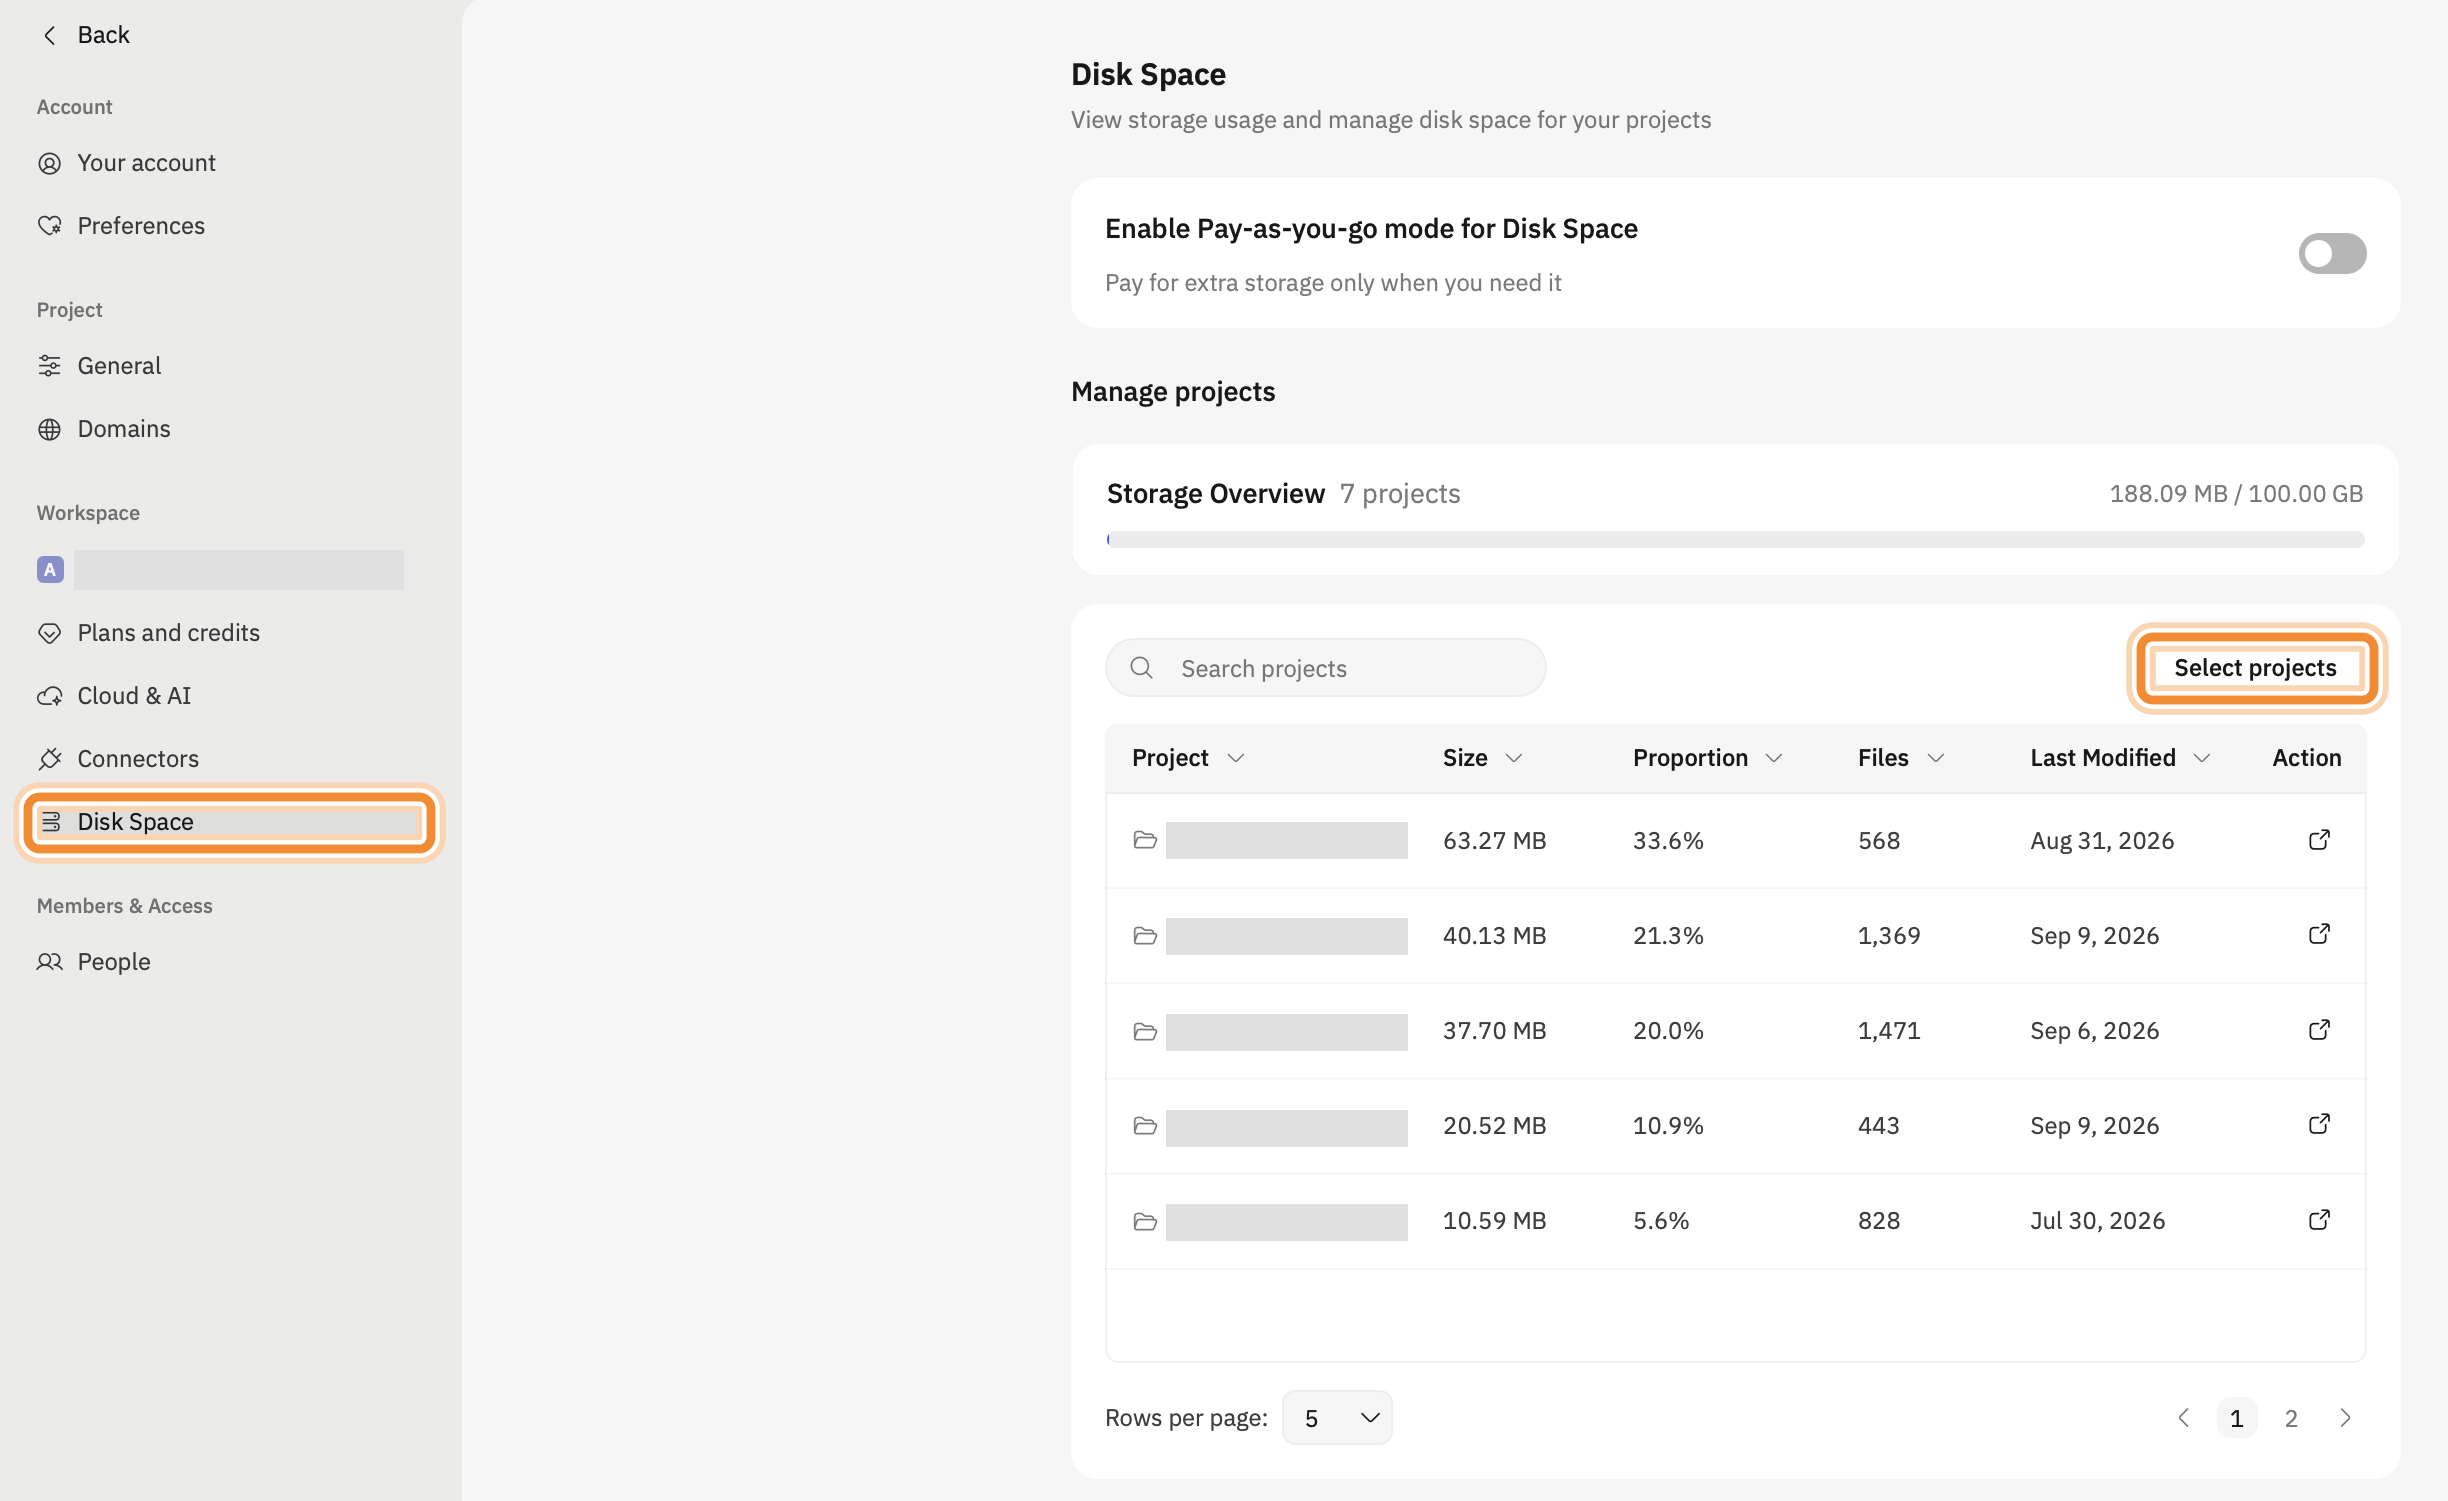Go to page 2
The width and height of the screenshot is (2448, 1501).
(2291, 1418)
